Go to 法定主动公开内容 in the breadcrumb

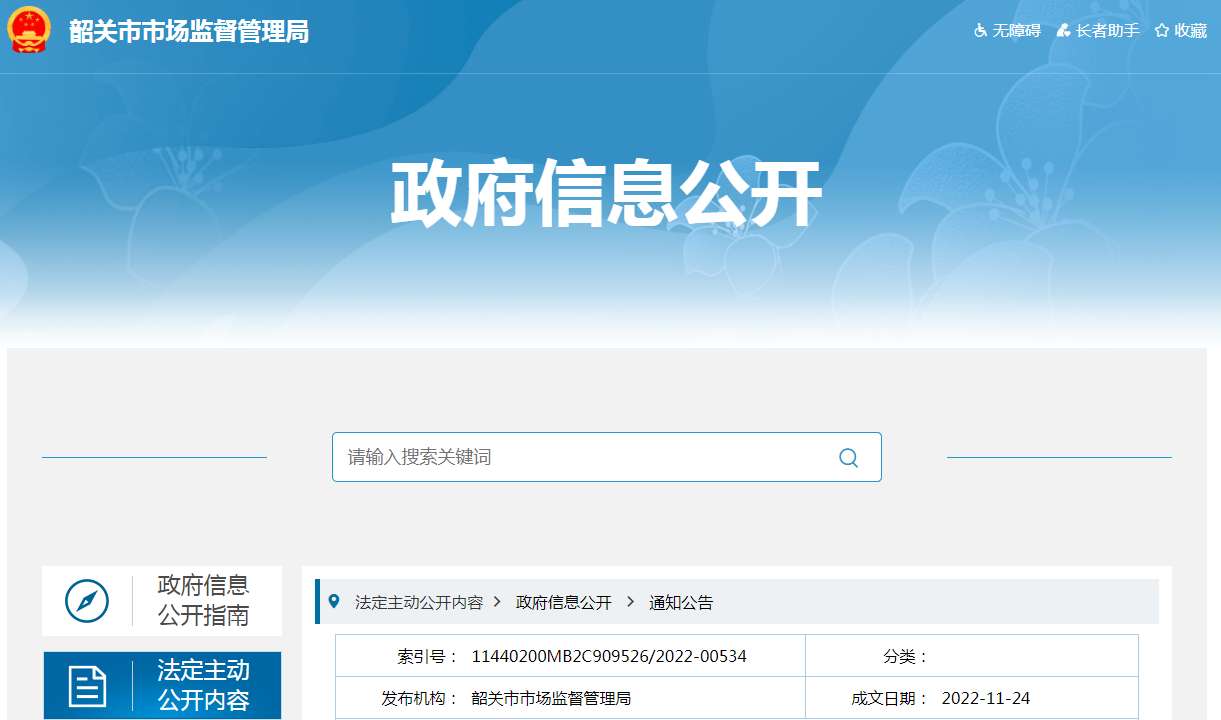tap(419, 603)
